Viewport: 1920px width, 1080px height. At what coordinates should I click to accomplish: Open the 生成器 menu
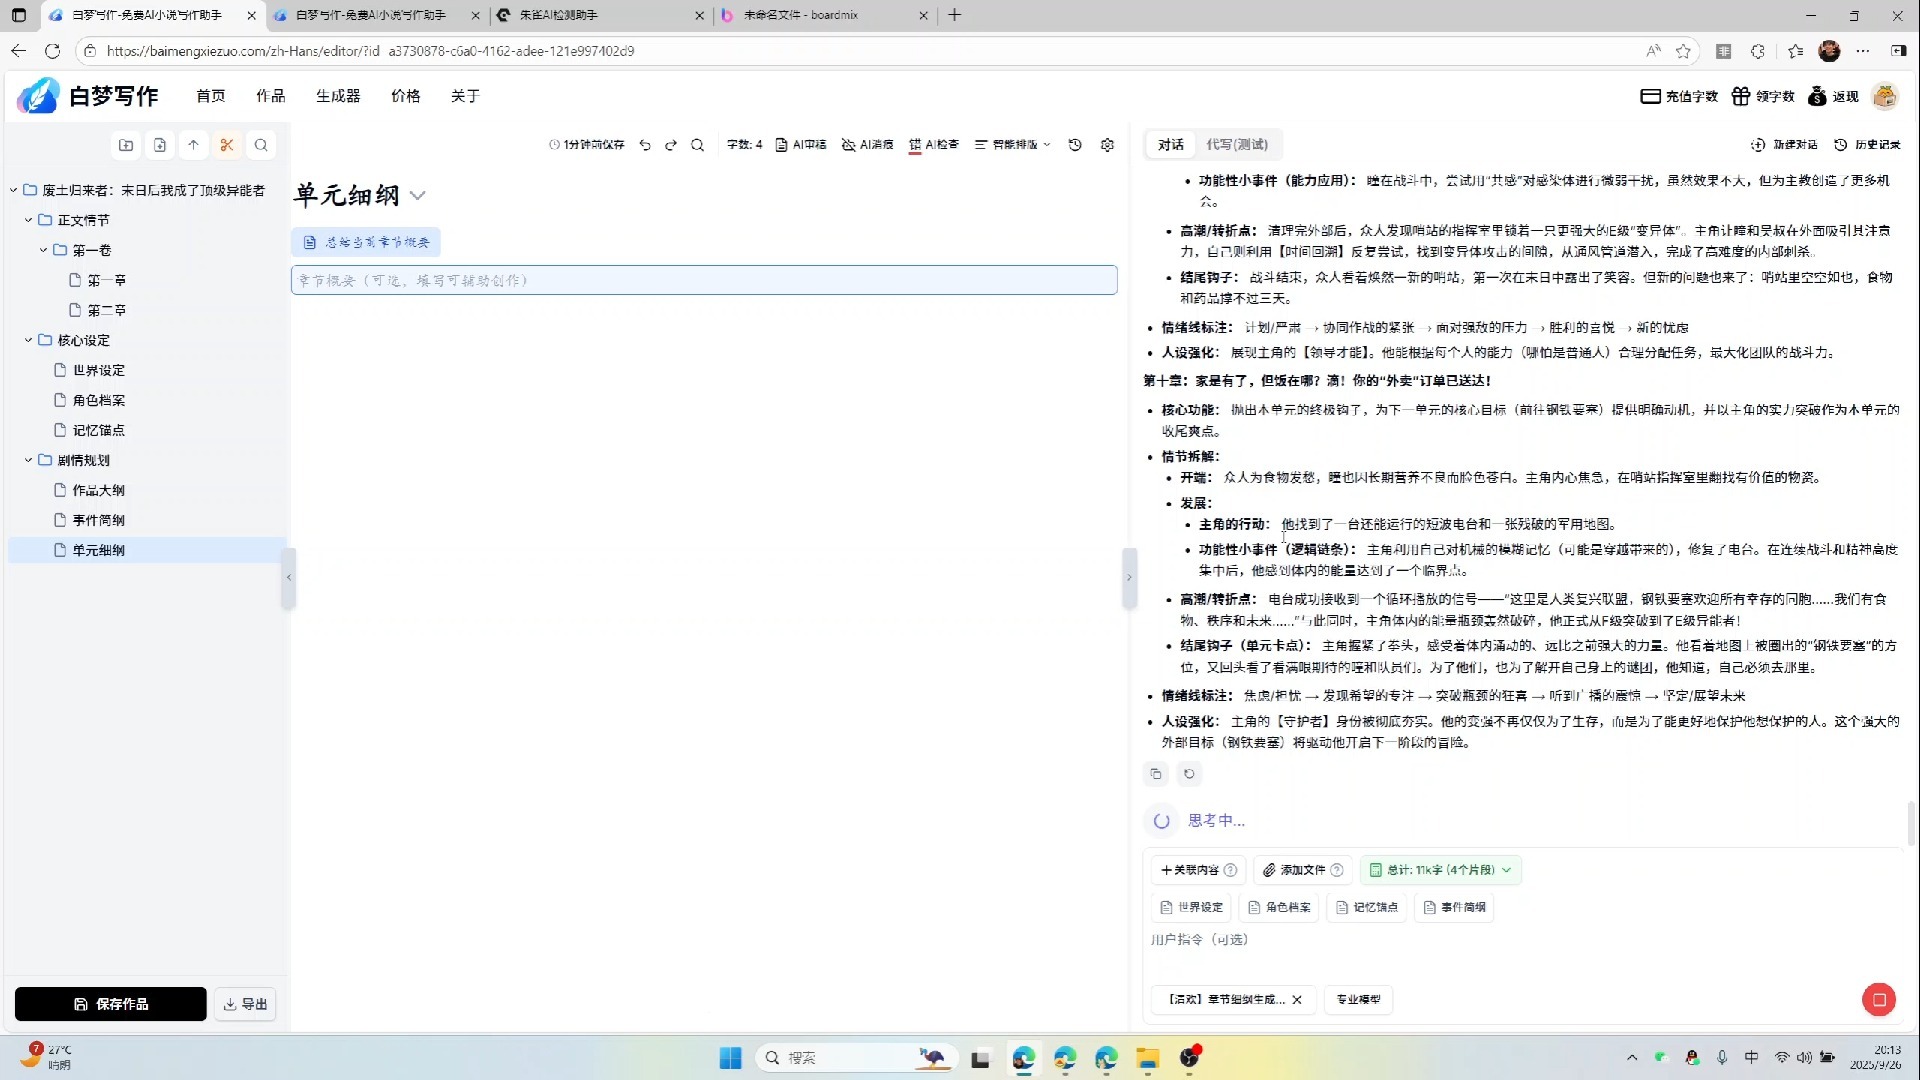[338, 96]
